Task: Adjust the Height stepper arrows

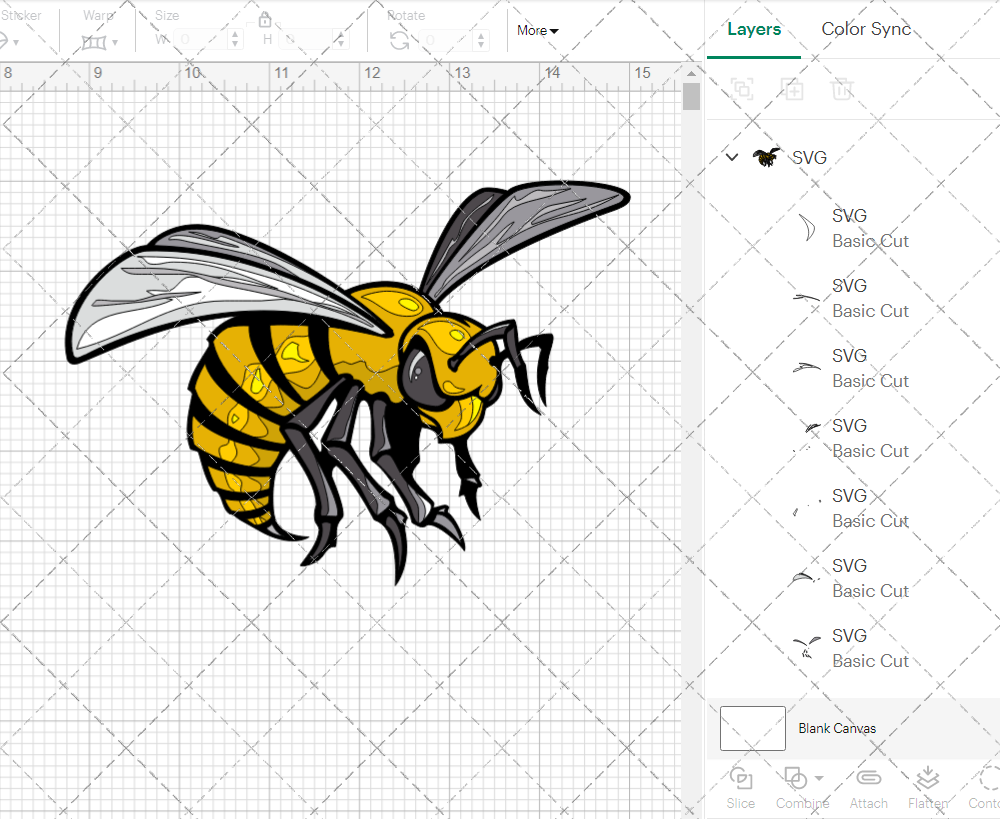Action: tap(340, 40)
